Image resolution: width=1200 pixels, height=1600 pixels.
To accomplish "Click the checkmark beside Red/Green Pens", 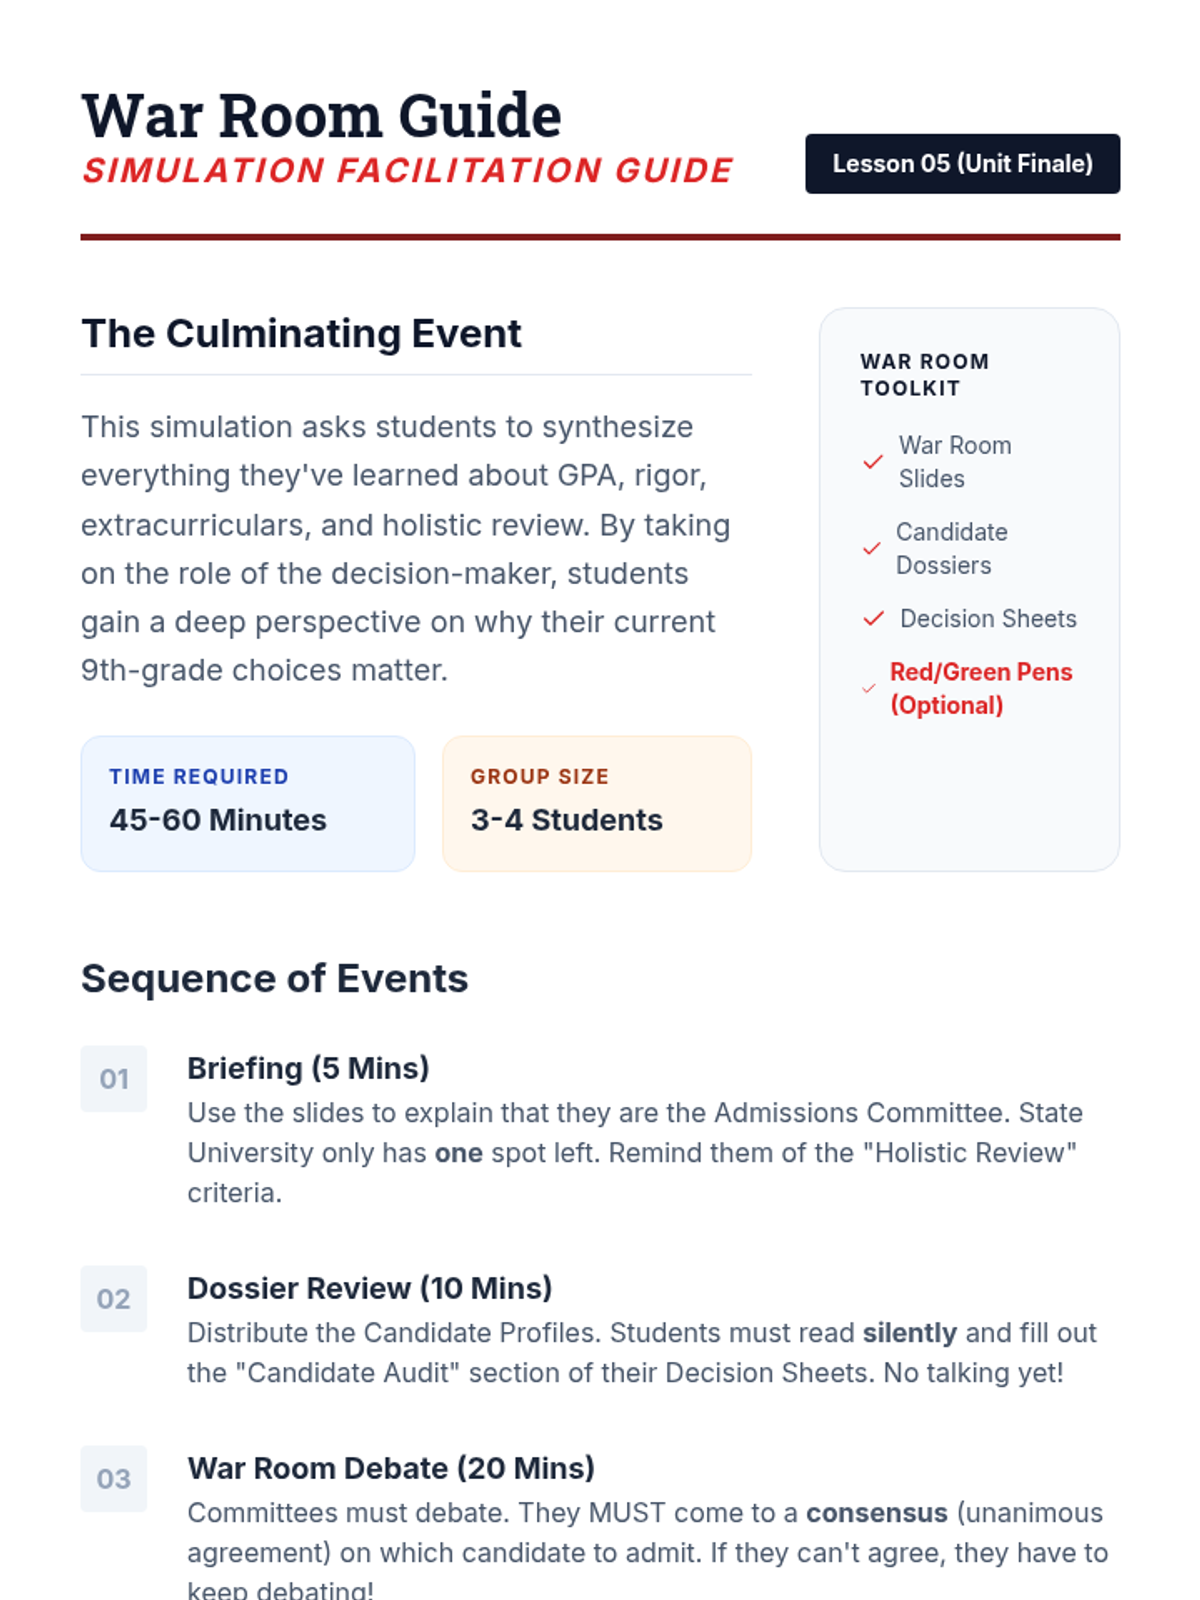I will pyautogui.click(x=869, y=688).
